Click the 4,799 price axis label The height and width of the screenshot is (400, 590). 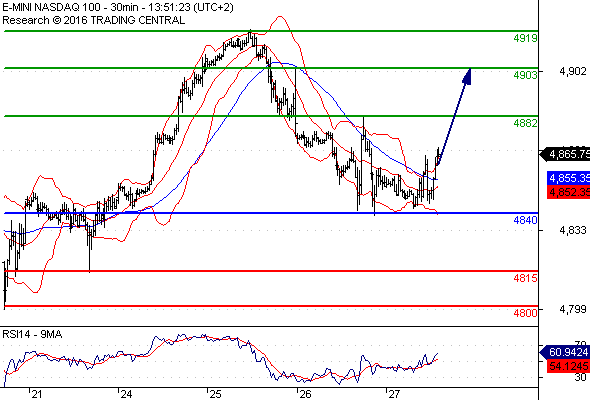pyautogui.click(x=573, y=309)
